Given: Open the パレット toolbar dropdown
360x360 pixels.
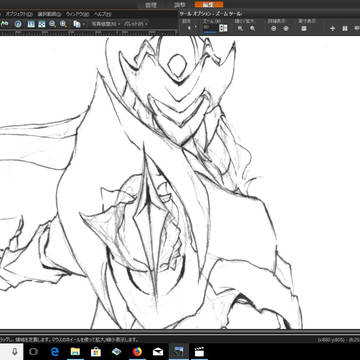Looking at the screenshot, I should pos(135,24).
